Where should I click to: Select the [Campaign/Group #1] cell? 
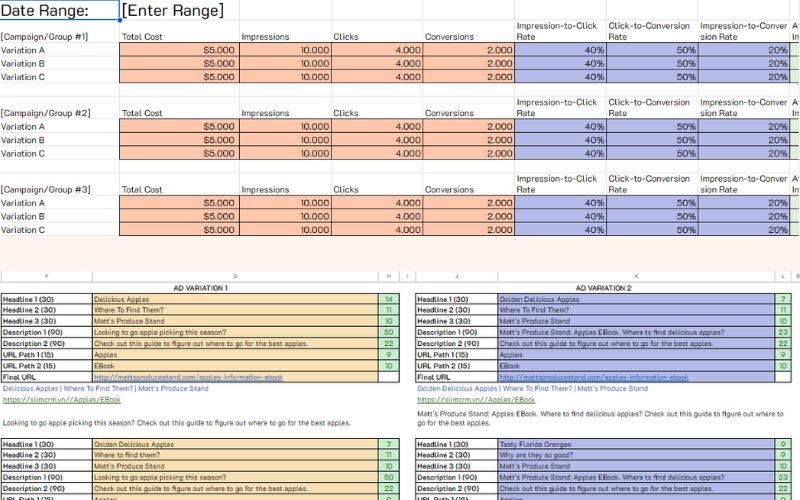point(45,37)
